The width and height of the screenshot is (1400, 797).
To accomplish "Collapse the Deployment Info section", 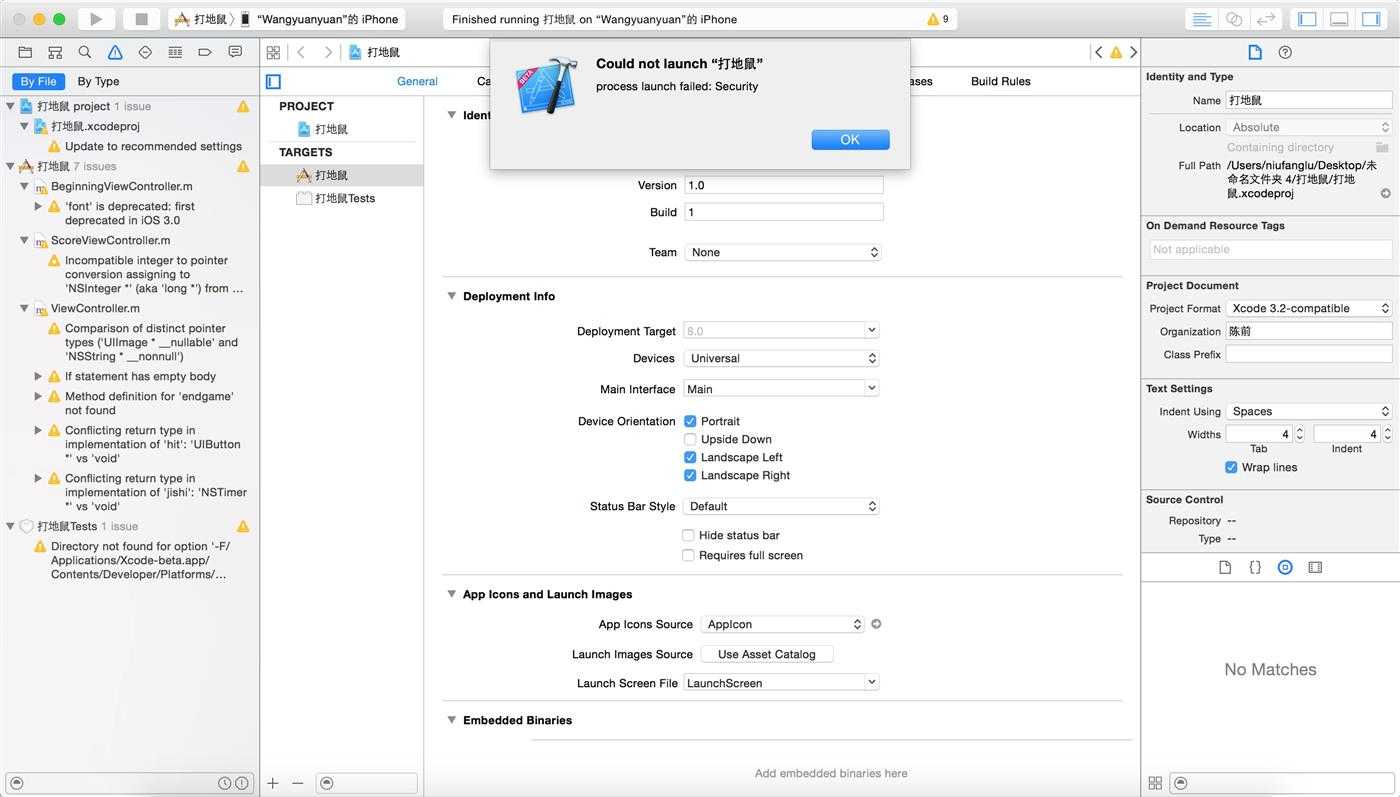I will 451,296.
